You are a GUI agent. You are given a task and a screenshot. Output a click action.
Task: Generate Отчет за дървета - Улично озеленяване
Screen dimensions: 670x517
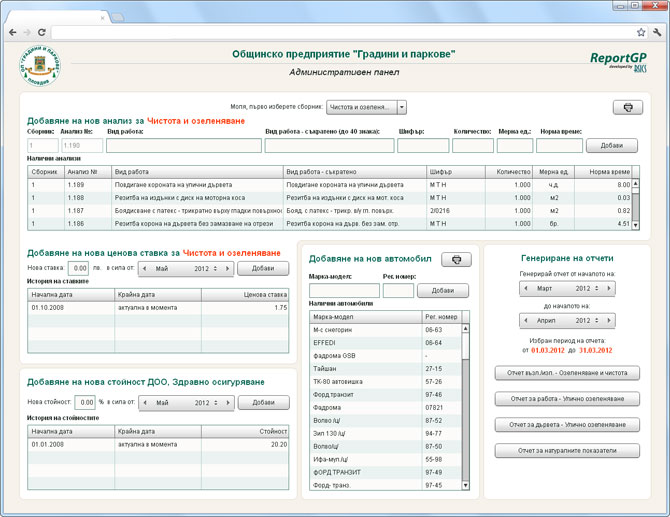tap(567, 425)
